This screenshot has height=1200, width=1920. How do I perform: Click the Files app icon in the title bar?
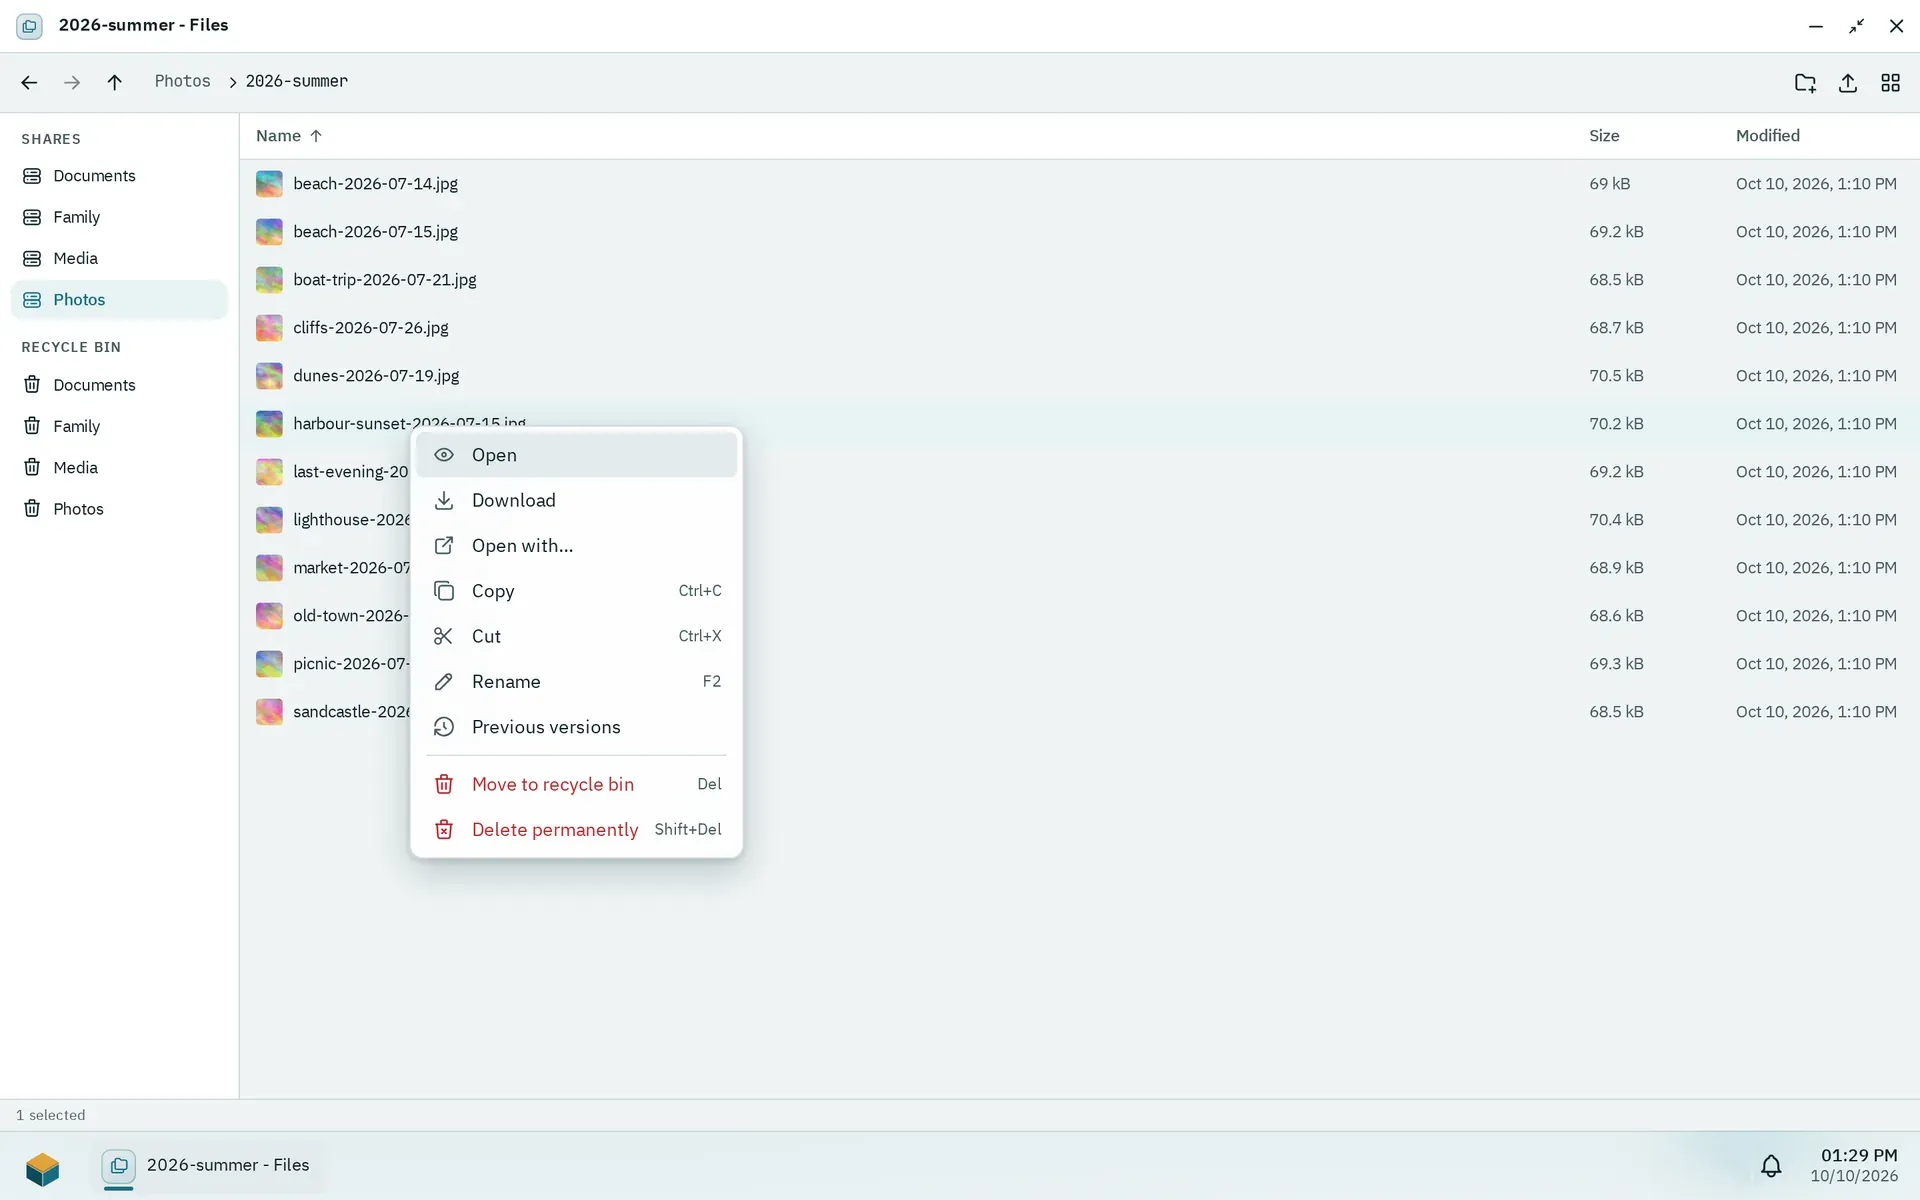[29, 26]
